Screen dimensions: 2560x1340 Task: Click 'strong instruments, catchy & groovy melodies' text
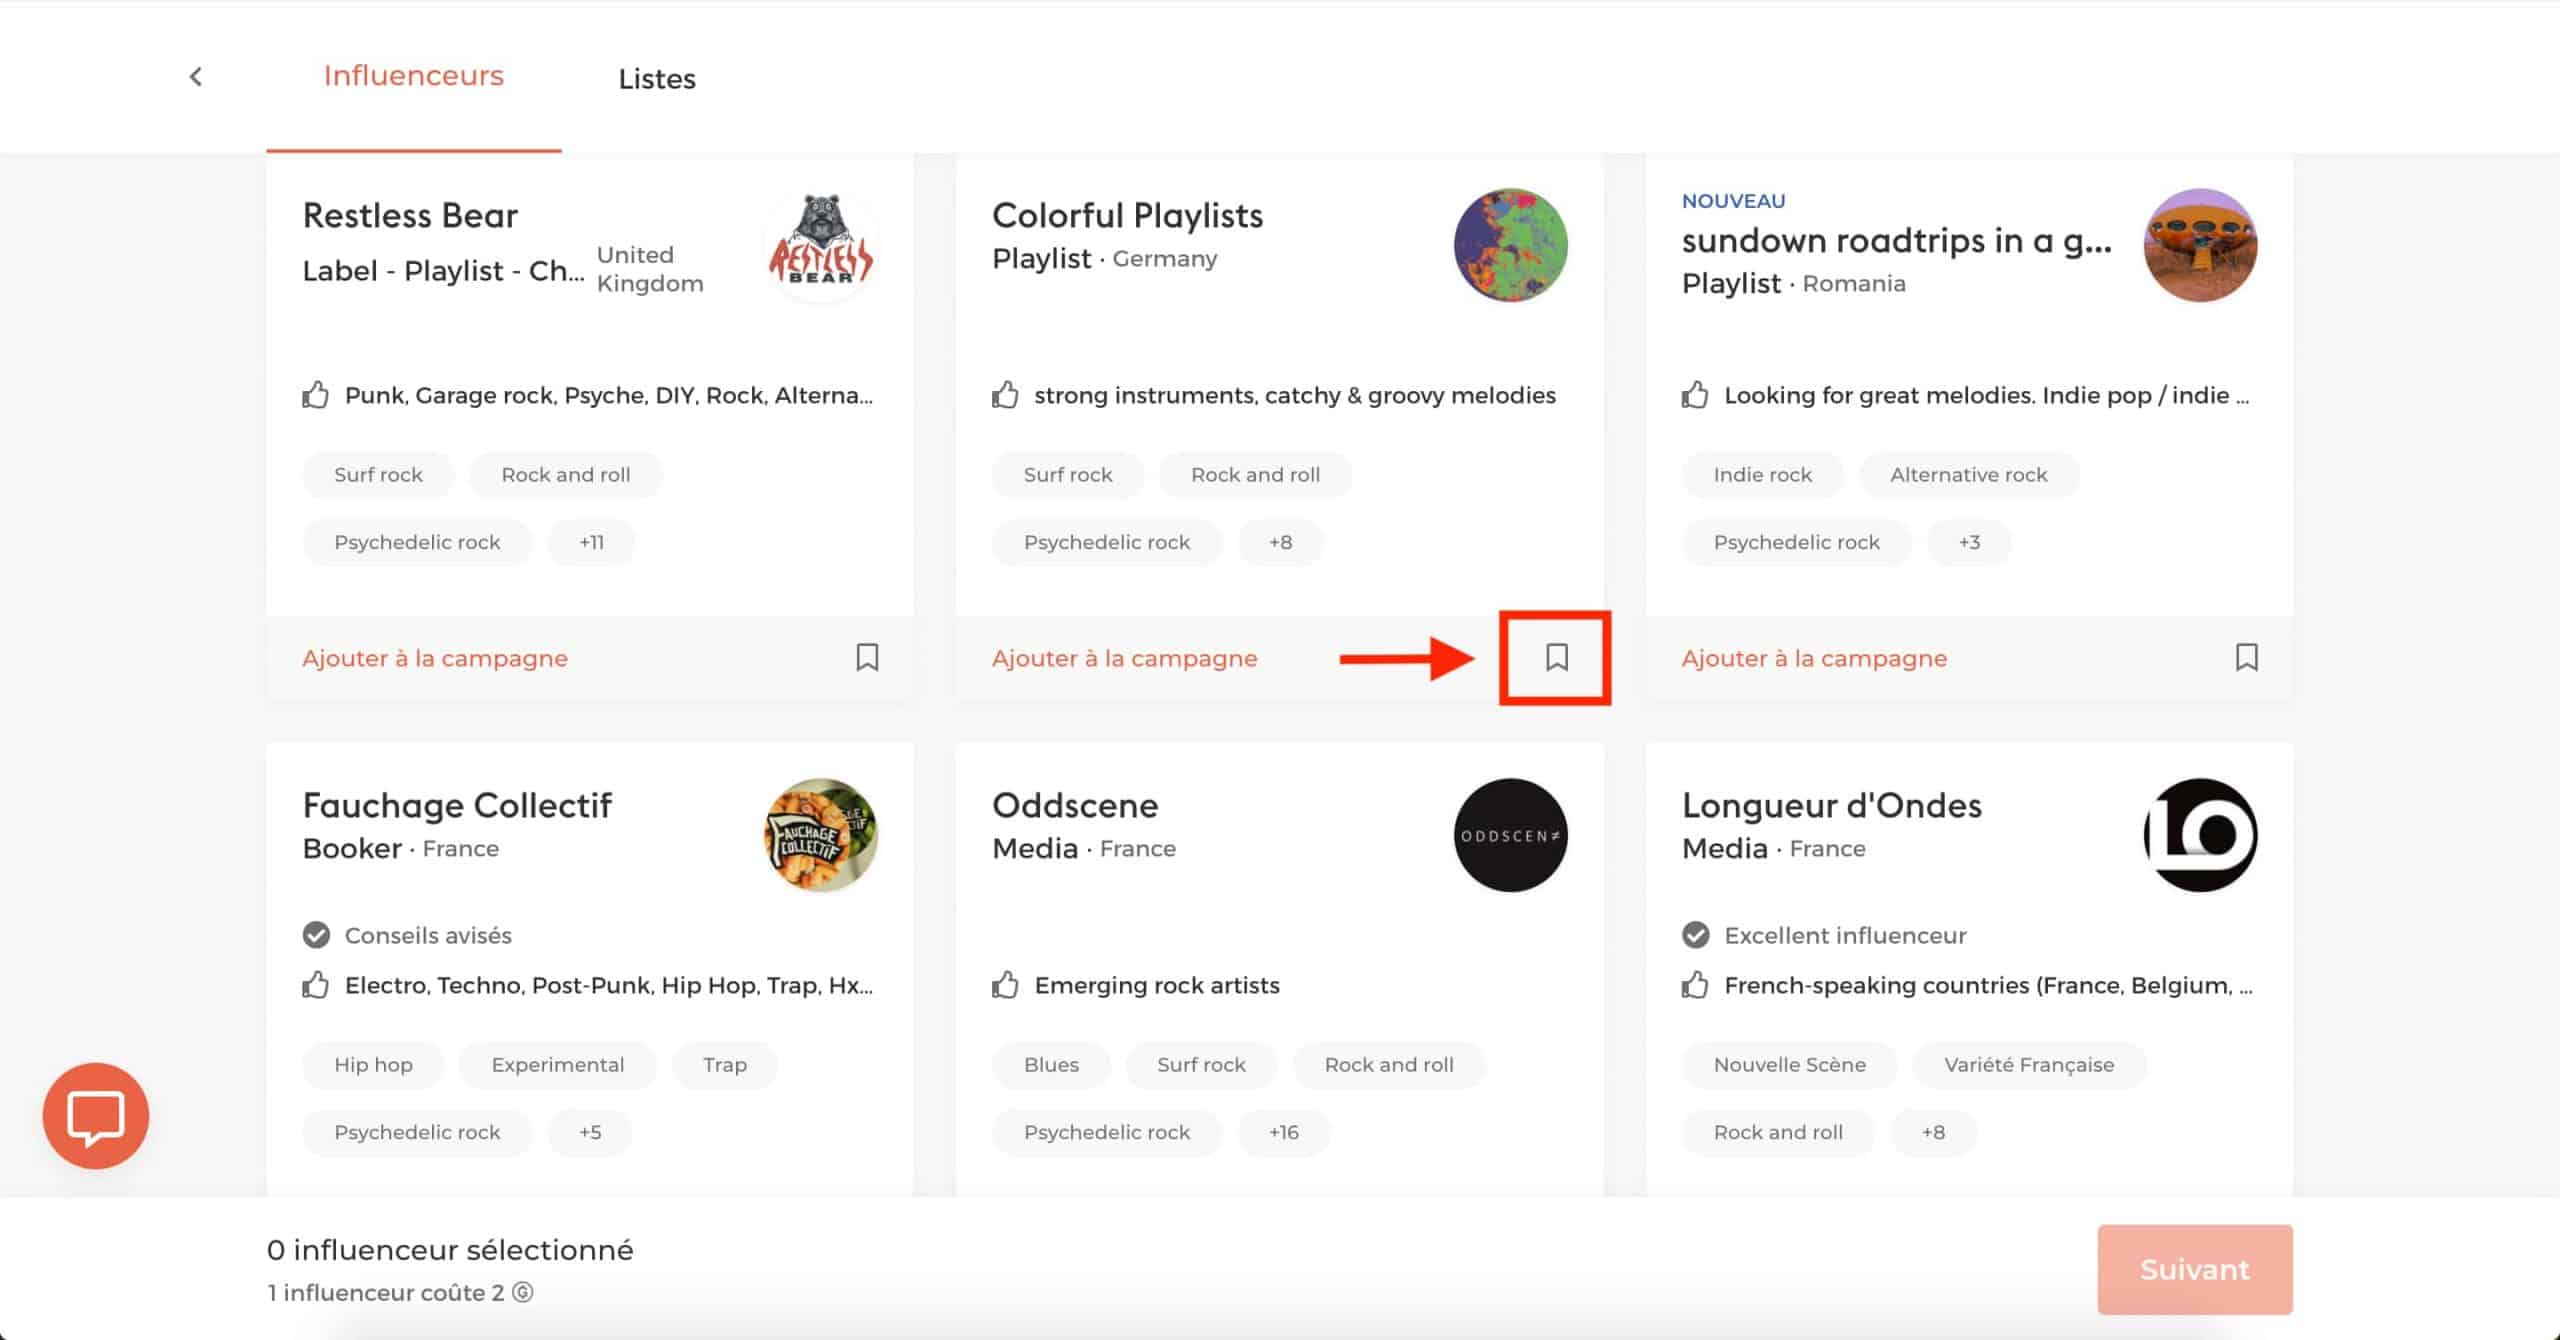pyautogui.click(x=1295, y=395)
